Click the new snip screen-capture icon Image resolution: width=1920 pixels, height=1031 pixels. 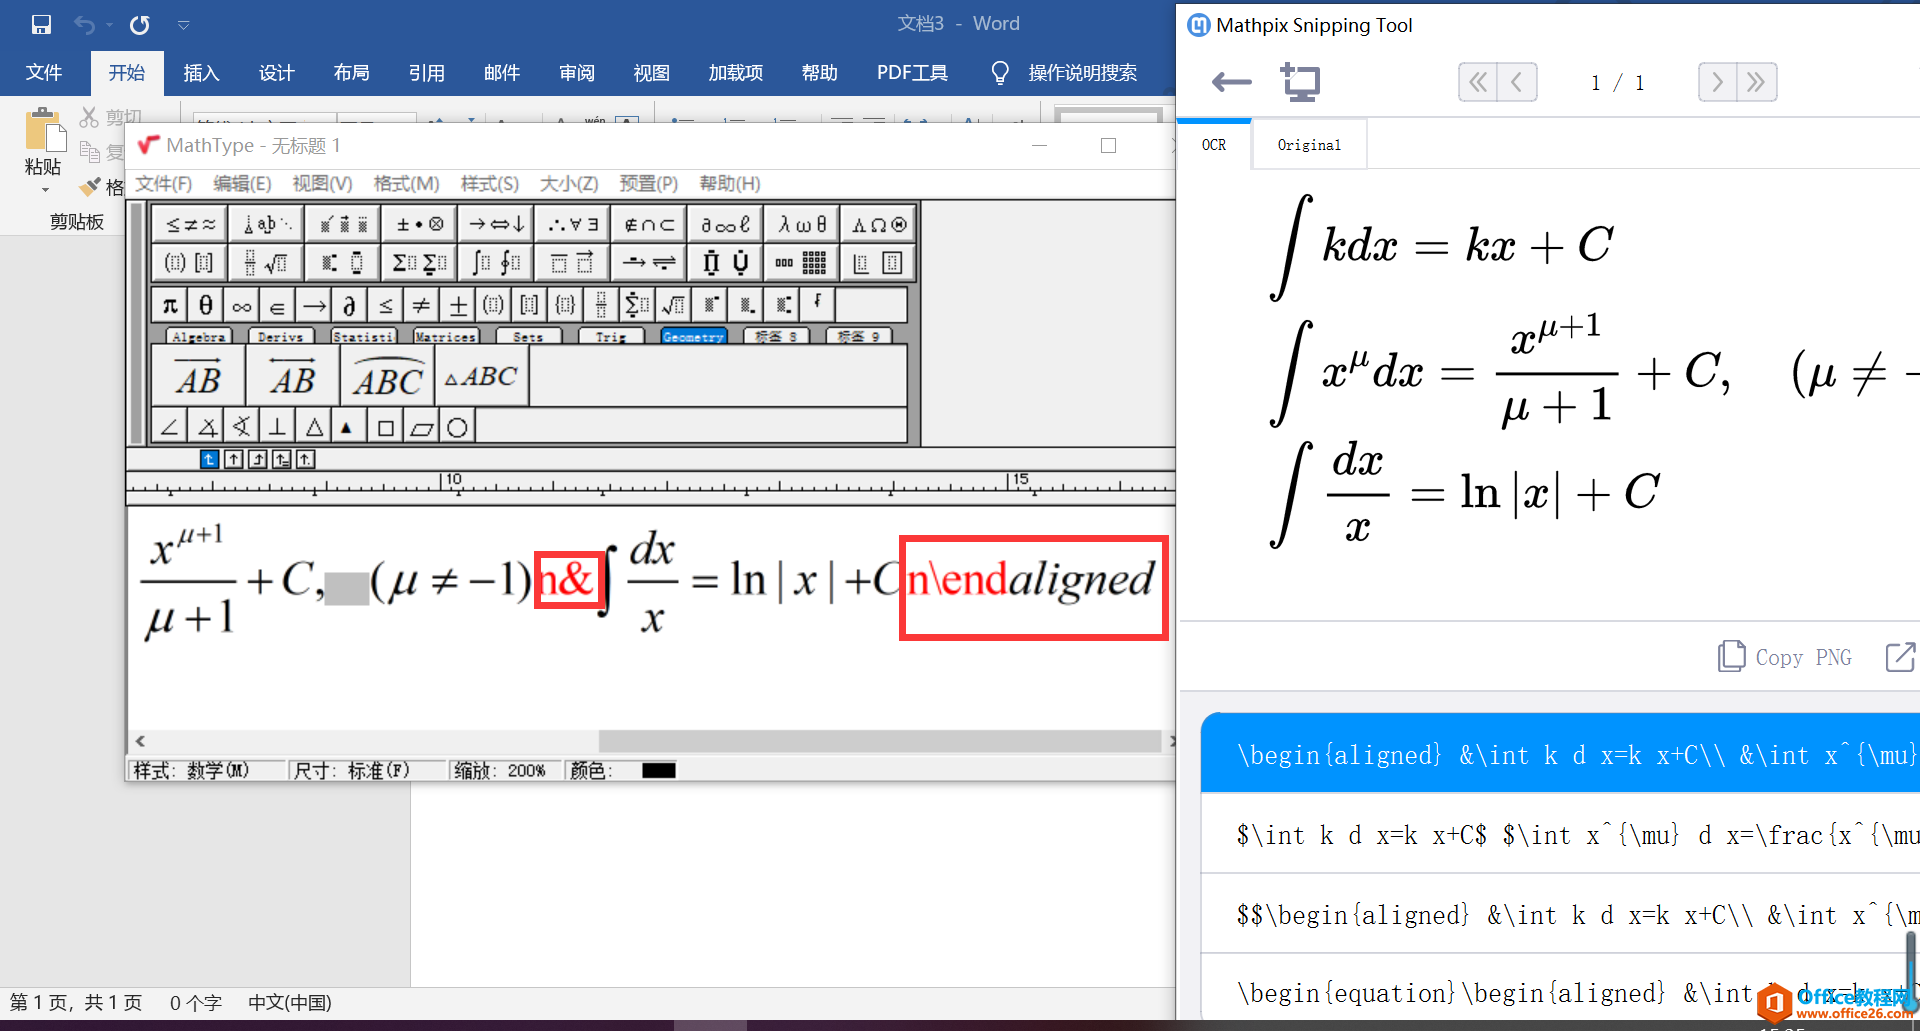[1300, 82]
